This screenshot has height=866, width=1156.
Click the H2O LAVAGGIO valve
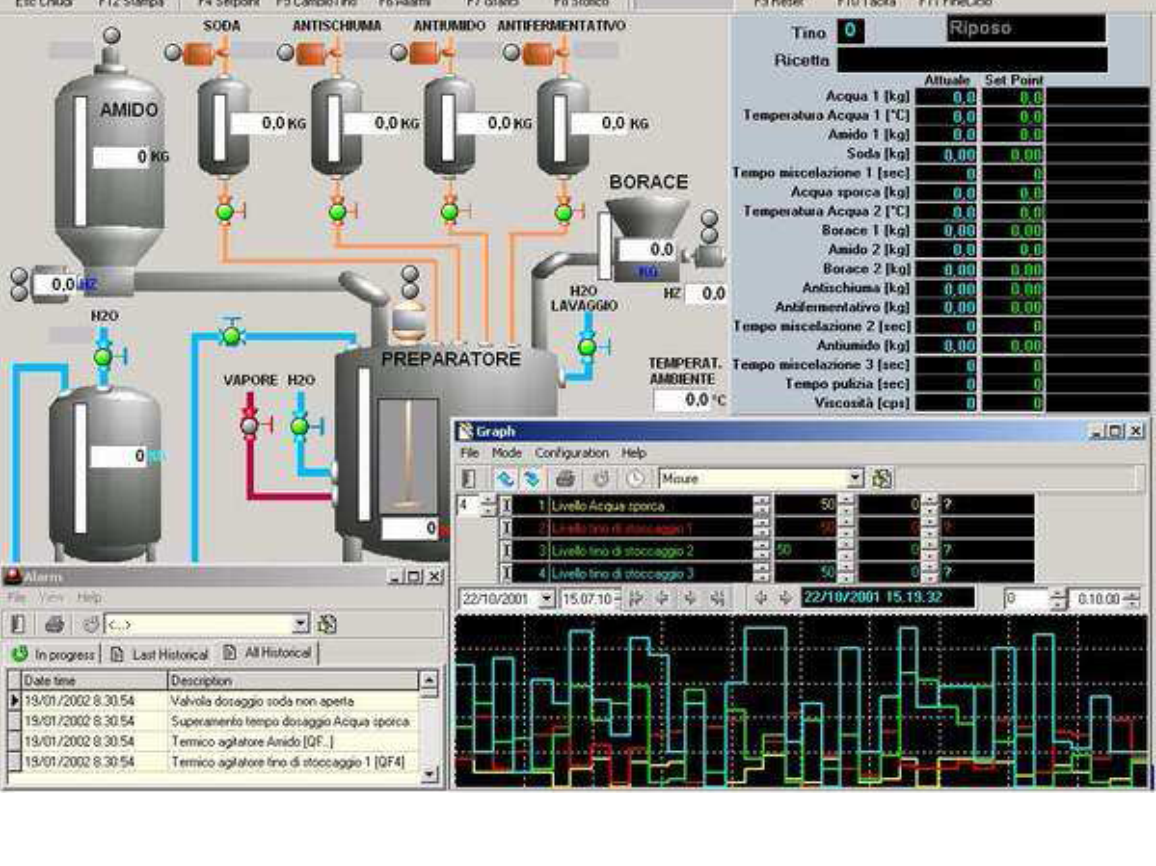(587, 346)
